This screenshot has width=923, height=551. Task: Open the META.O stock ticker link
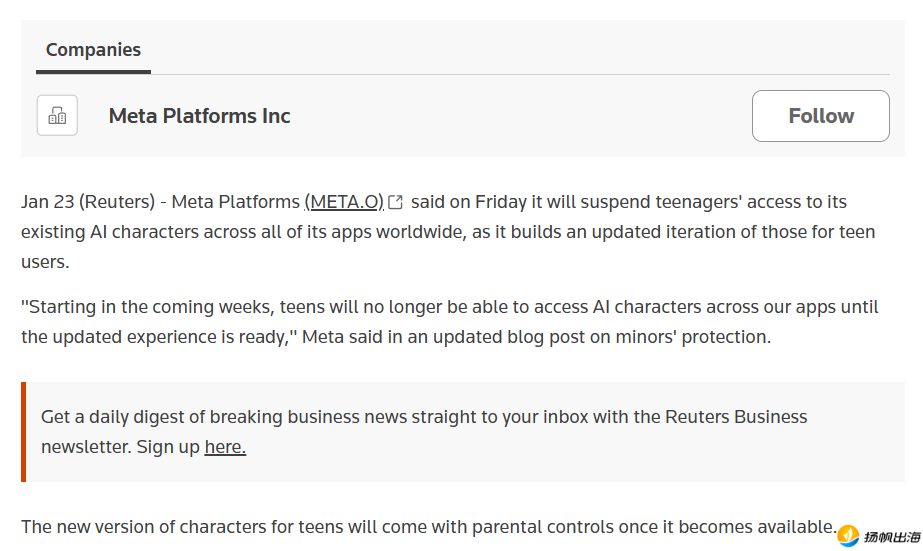pos(344,202)
